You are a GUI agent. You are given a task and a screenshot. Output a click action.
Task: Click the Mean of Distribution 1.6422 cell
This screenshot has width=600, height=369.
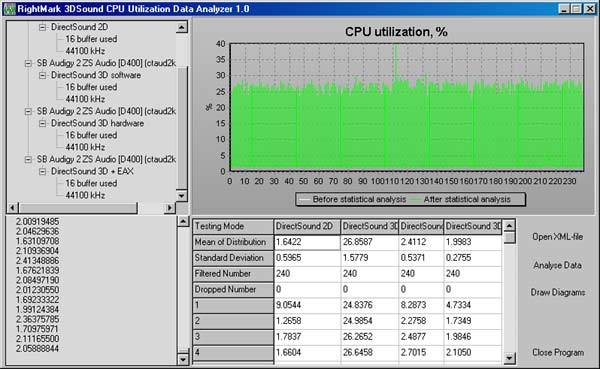307,242
